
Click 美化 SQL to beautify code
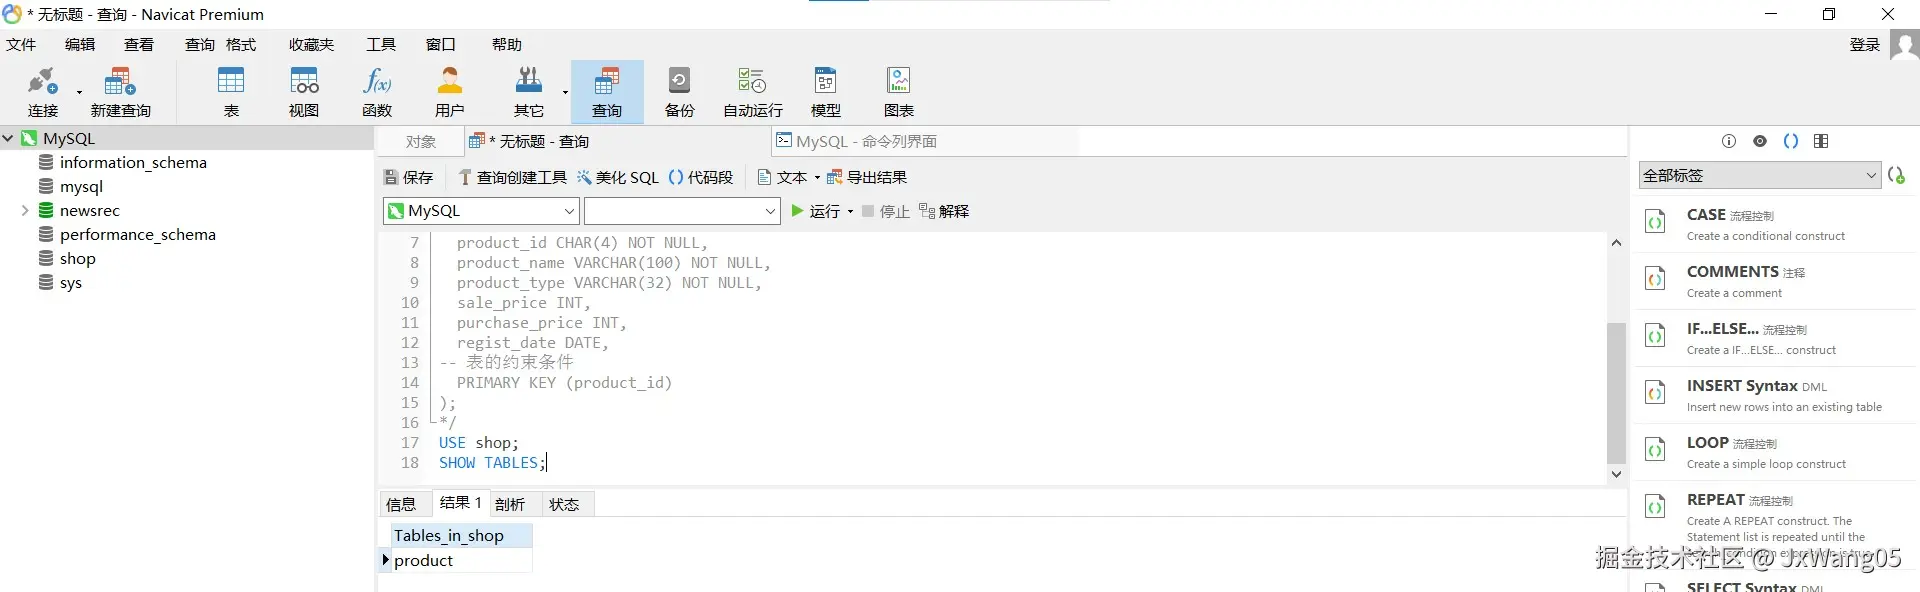click(x=617, y=177)
